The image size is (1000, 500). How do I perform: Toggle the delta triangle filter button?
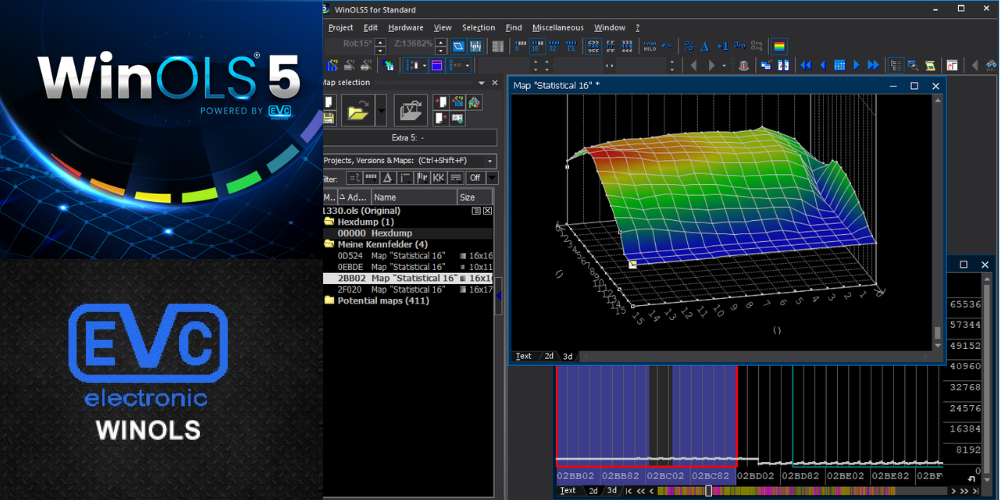click(388, 178)
